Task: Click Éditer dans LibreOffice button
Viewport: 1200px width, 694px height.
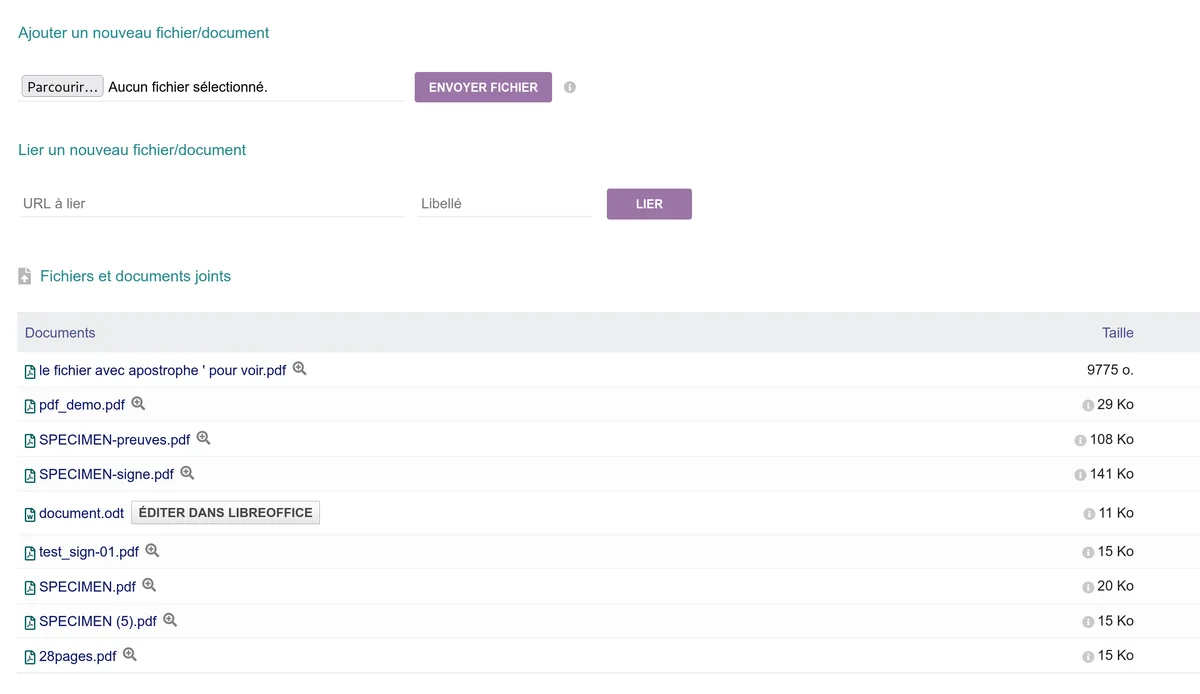Action: (x=226, y=513)
